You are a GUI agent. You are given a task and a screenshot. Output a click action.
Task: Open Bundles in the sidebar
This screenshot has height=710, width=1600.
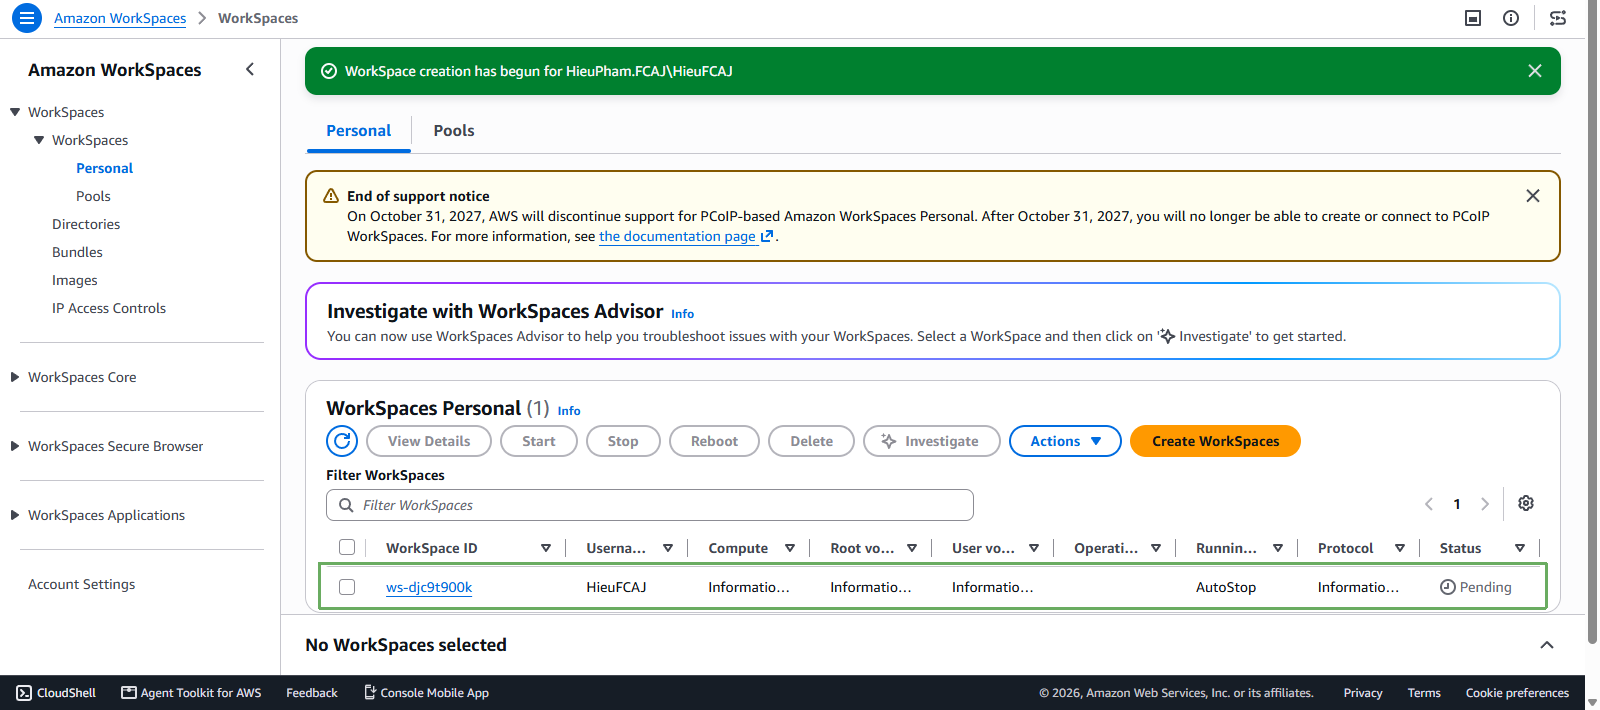tap(77, 252)
